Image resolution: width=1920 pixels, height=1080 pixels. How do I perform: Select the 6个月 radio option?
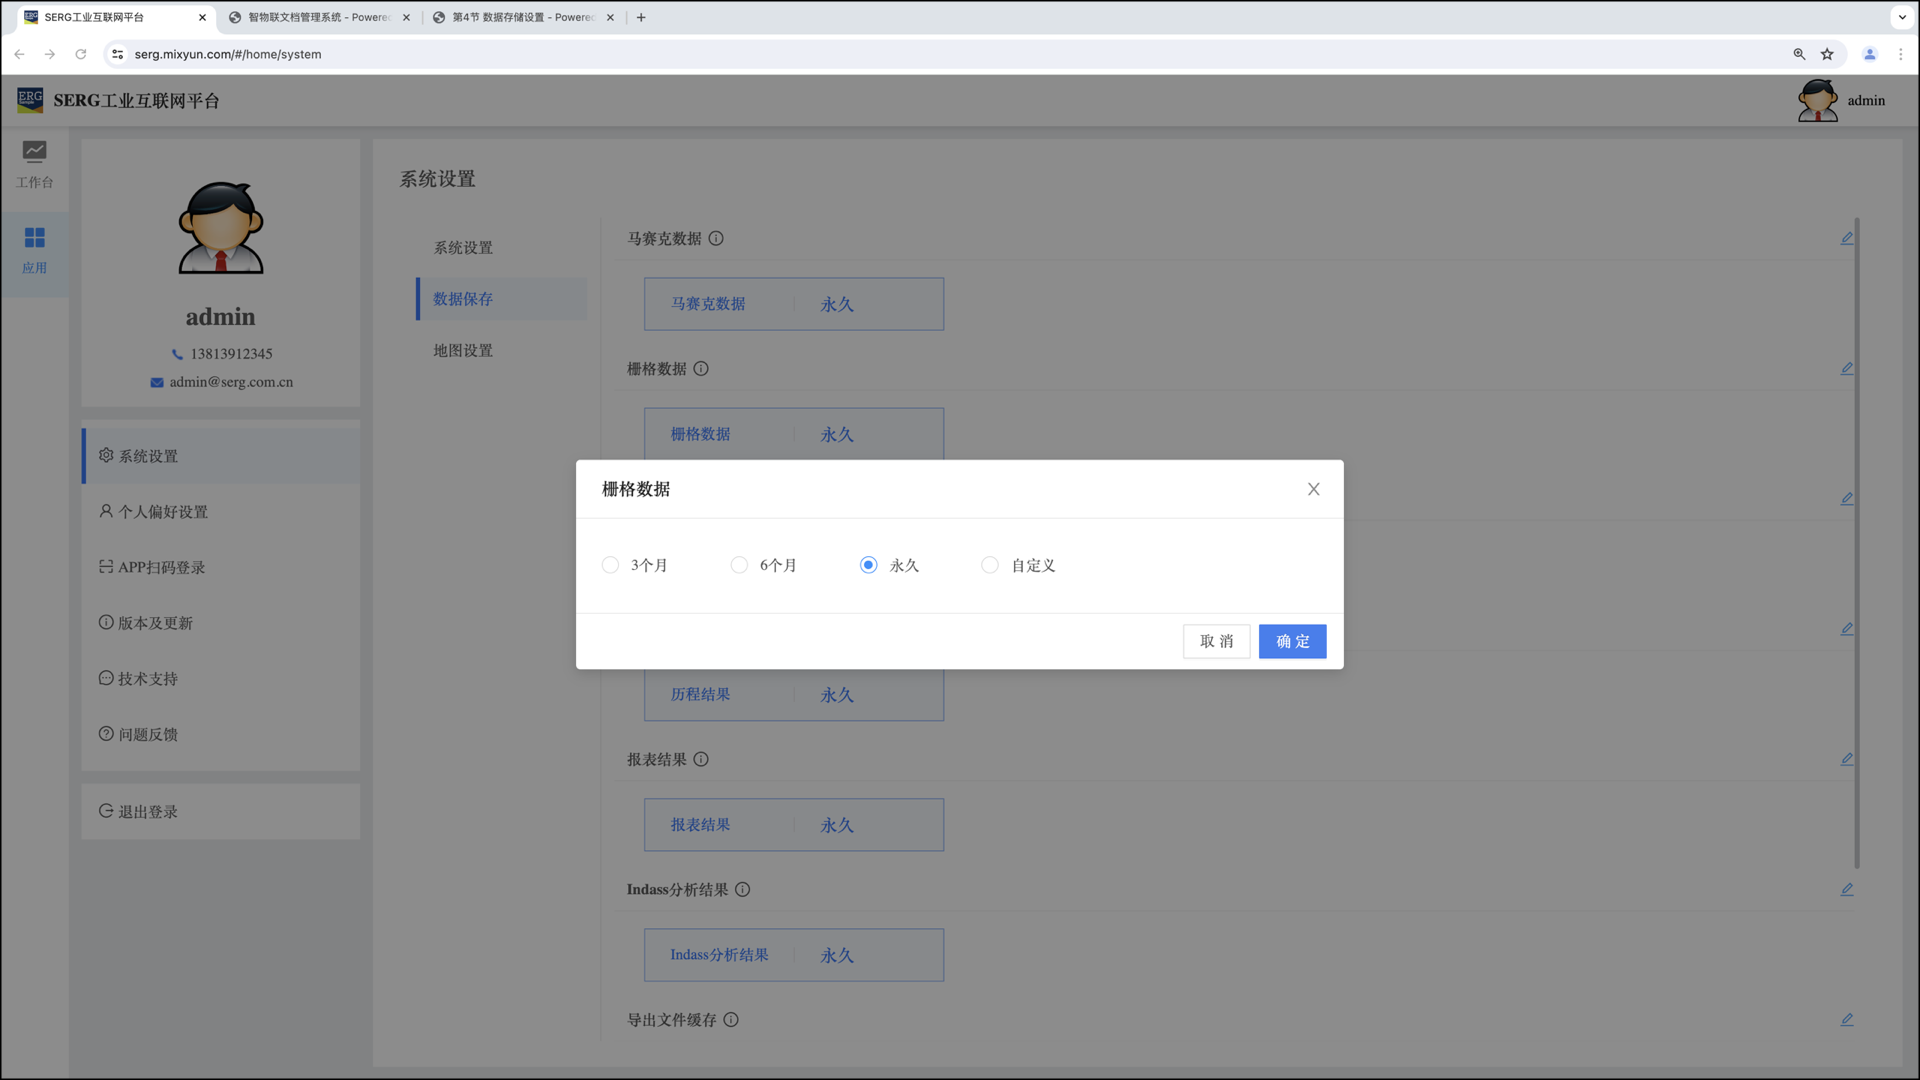click(x=739, y=565)
